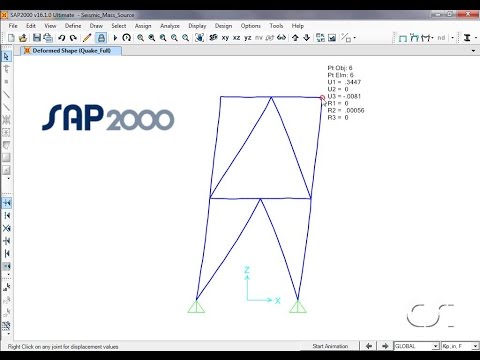
Task: Undo the last action
Action: coord(62,38)
